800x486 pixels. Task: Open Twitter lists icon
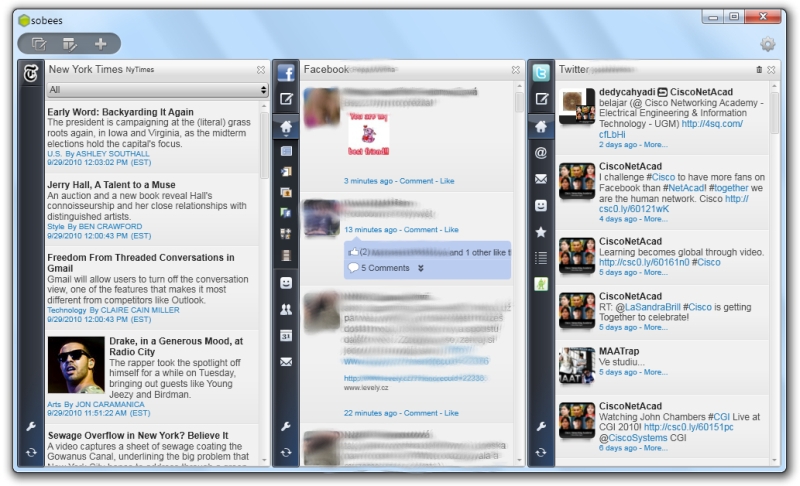pos(541,258)
